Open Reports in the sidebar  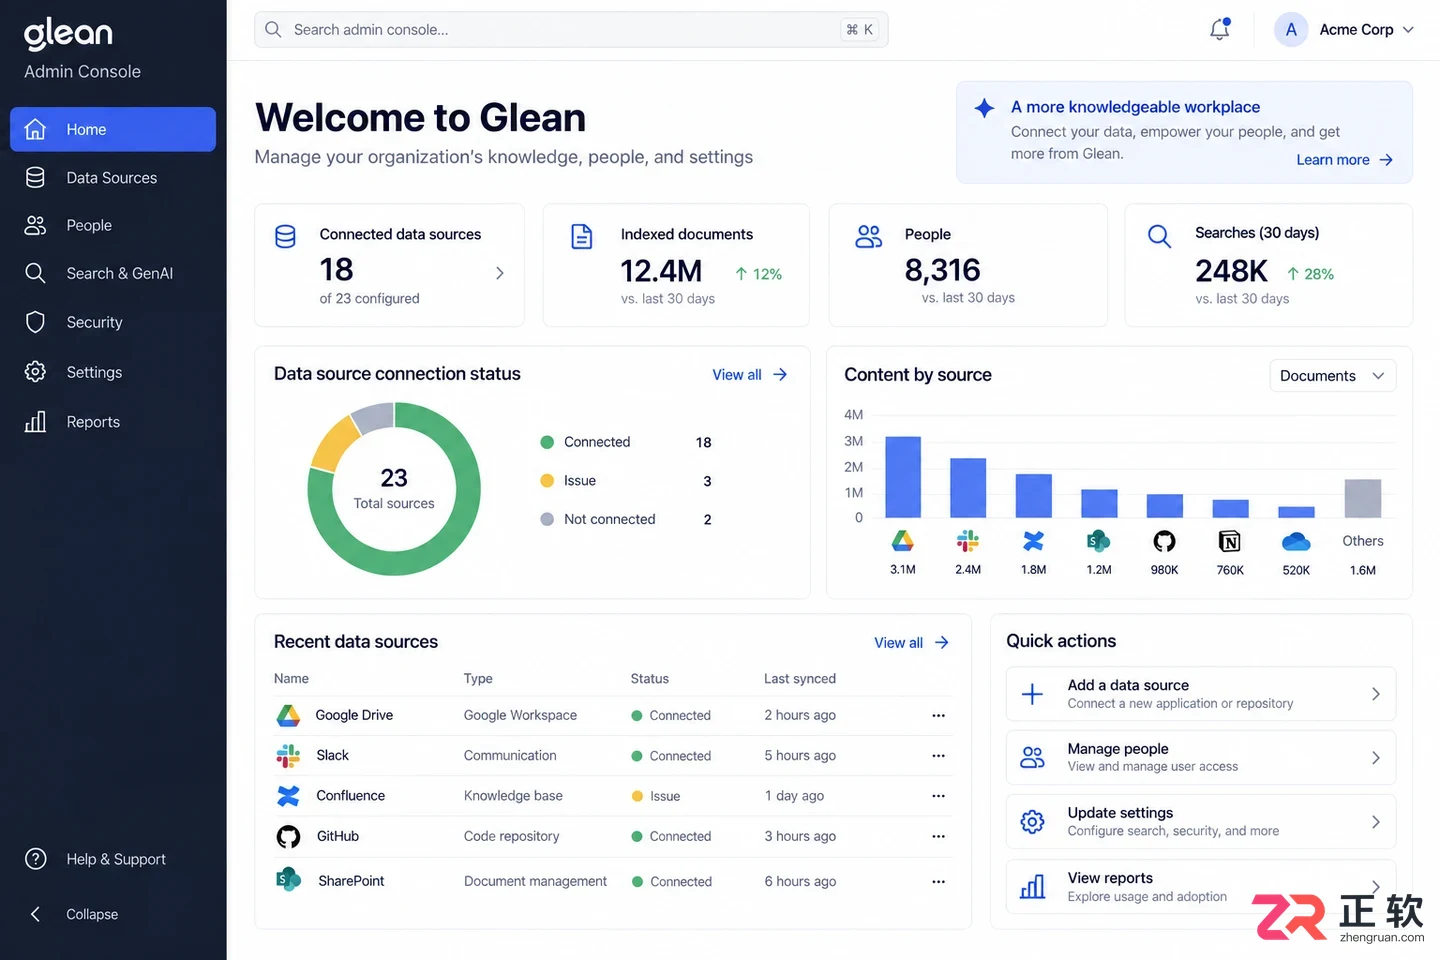[x=113, y=422]
